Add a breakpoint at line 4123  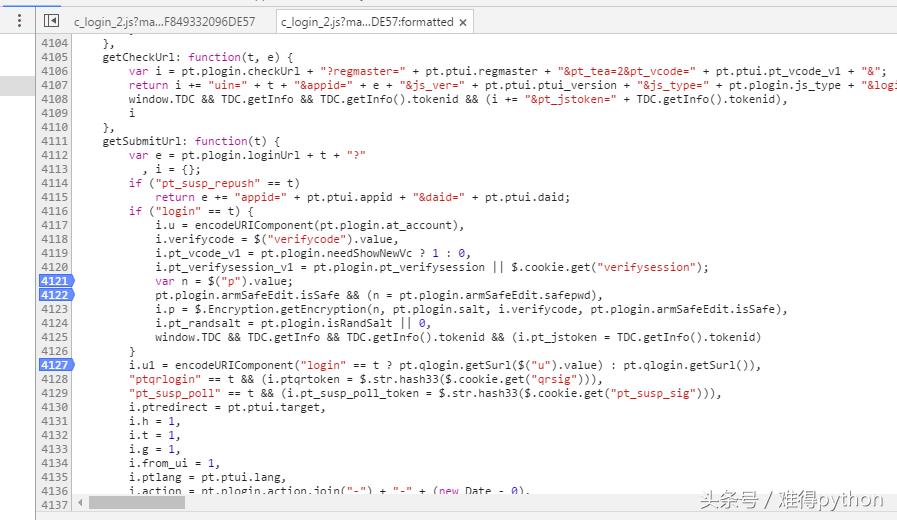tap(54, 309)
